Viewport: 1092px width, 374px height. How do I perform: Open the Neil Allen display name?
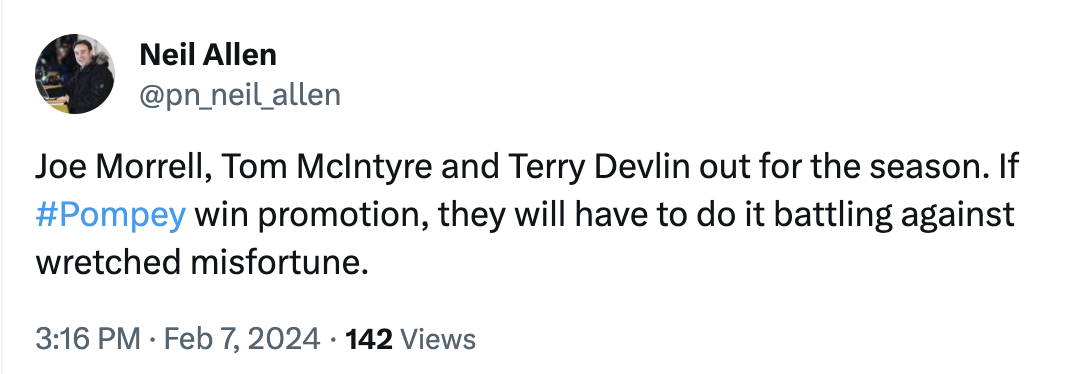coord(208,54)
